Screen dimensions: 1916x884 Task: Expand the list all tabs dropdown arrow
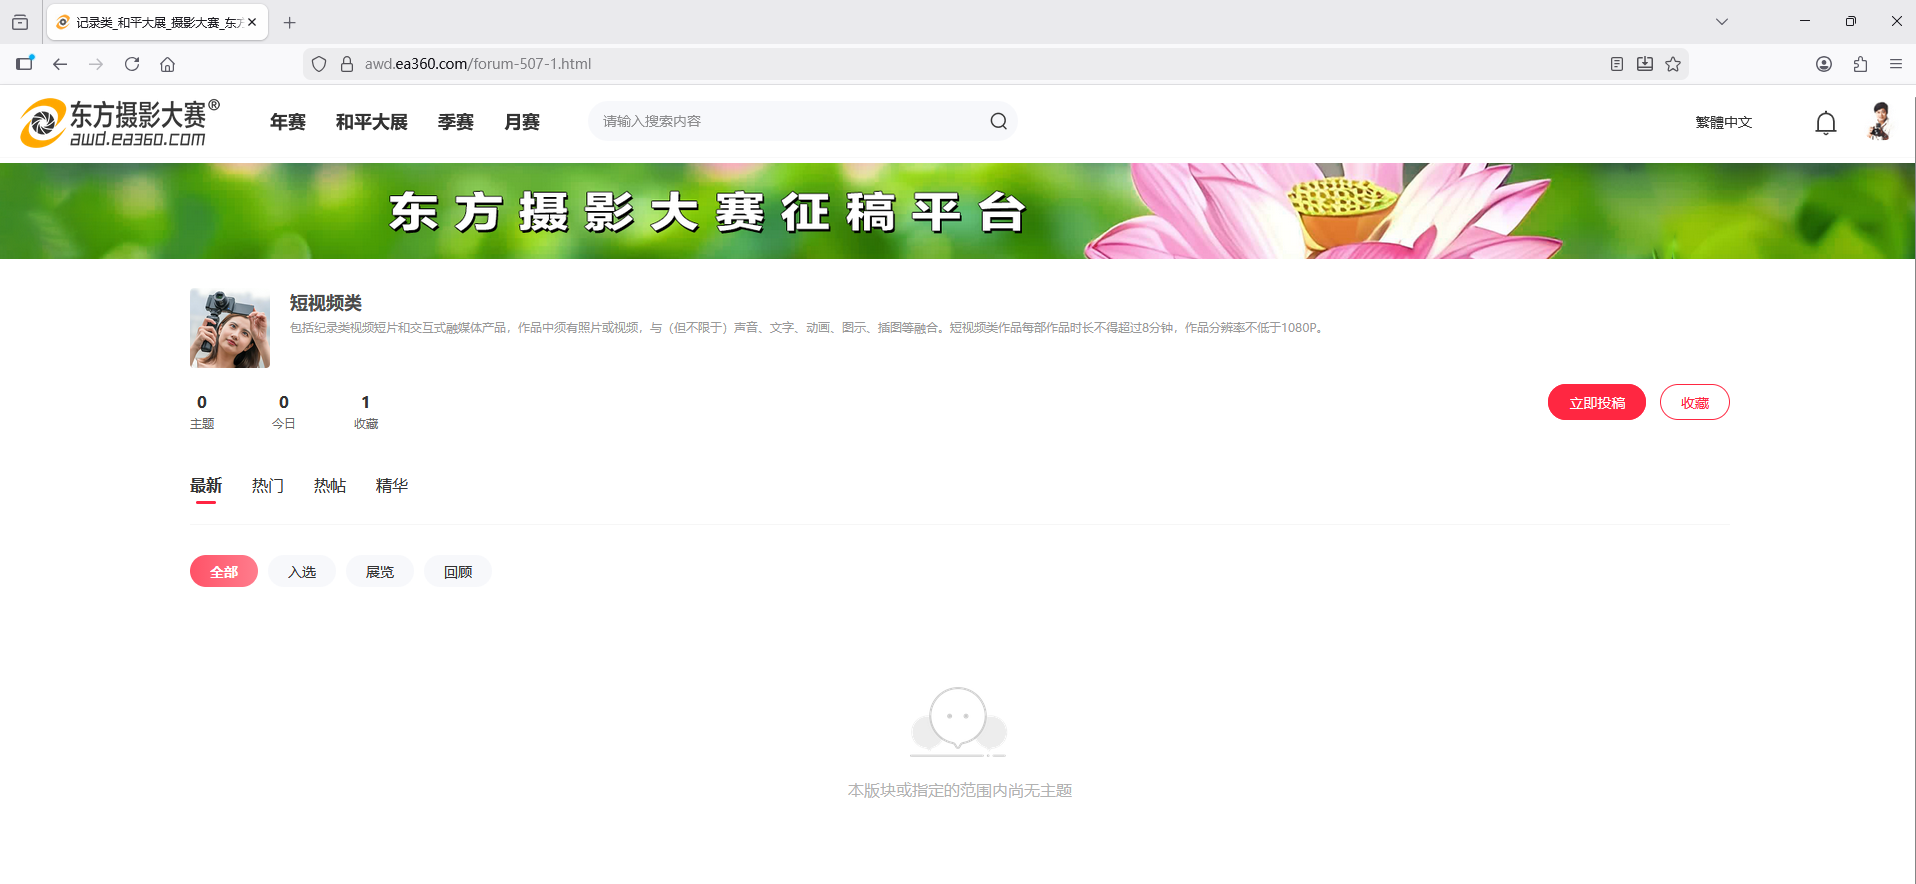[x=1721, y=22]
